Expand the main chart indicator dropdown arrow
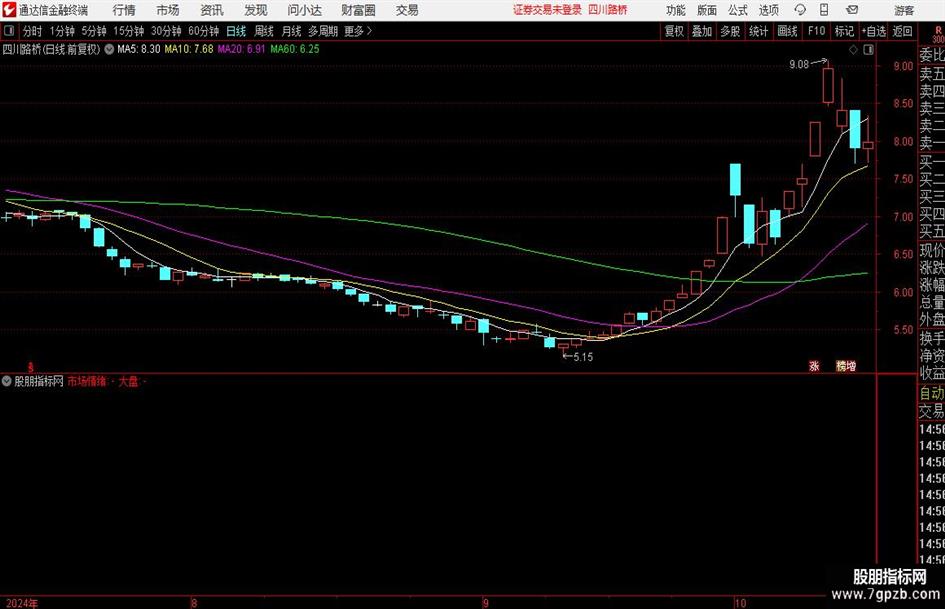 [109, 49]
